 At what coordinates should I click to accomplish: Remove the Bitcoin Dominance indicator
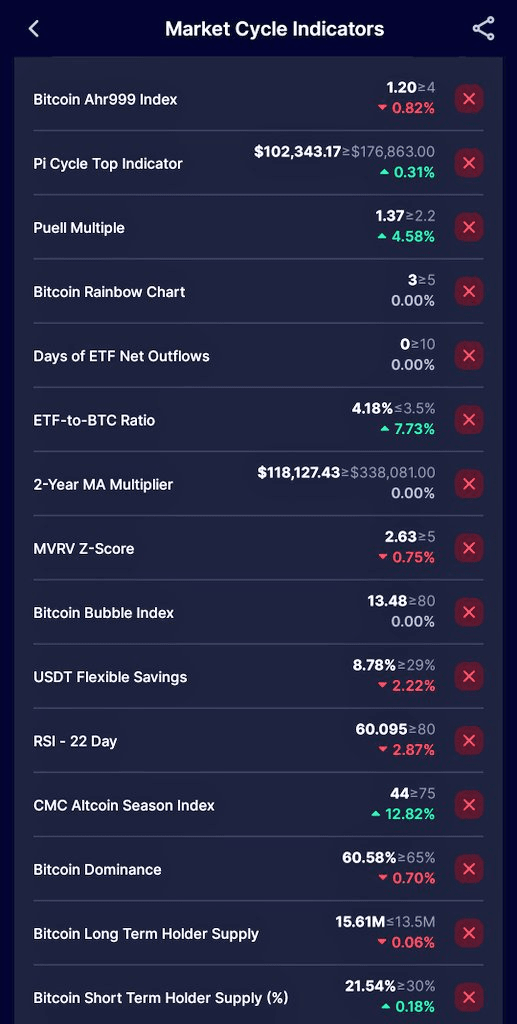coord(469,869)
